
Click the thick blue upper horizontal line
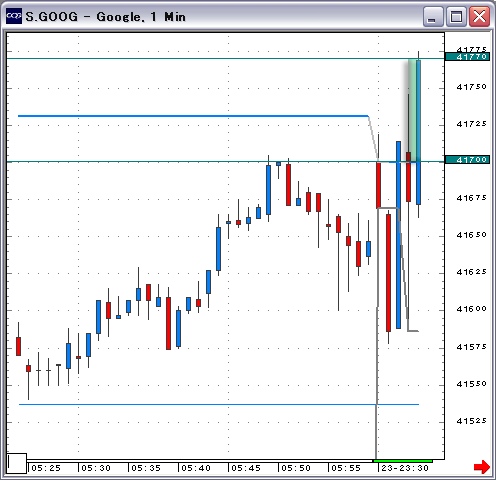(193, 116)
